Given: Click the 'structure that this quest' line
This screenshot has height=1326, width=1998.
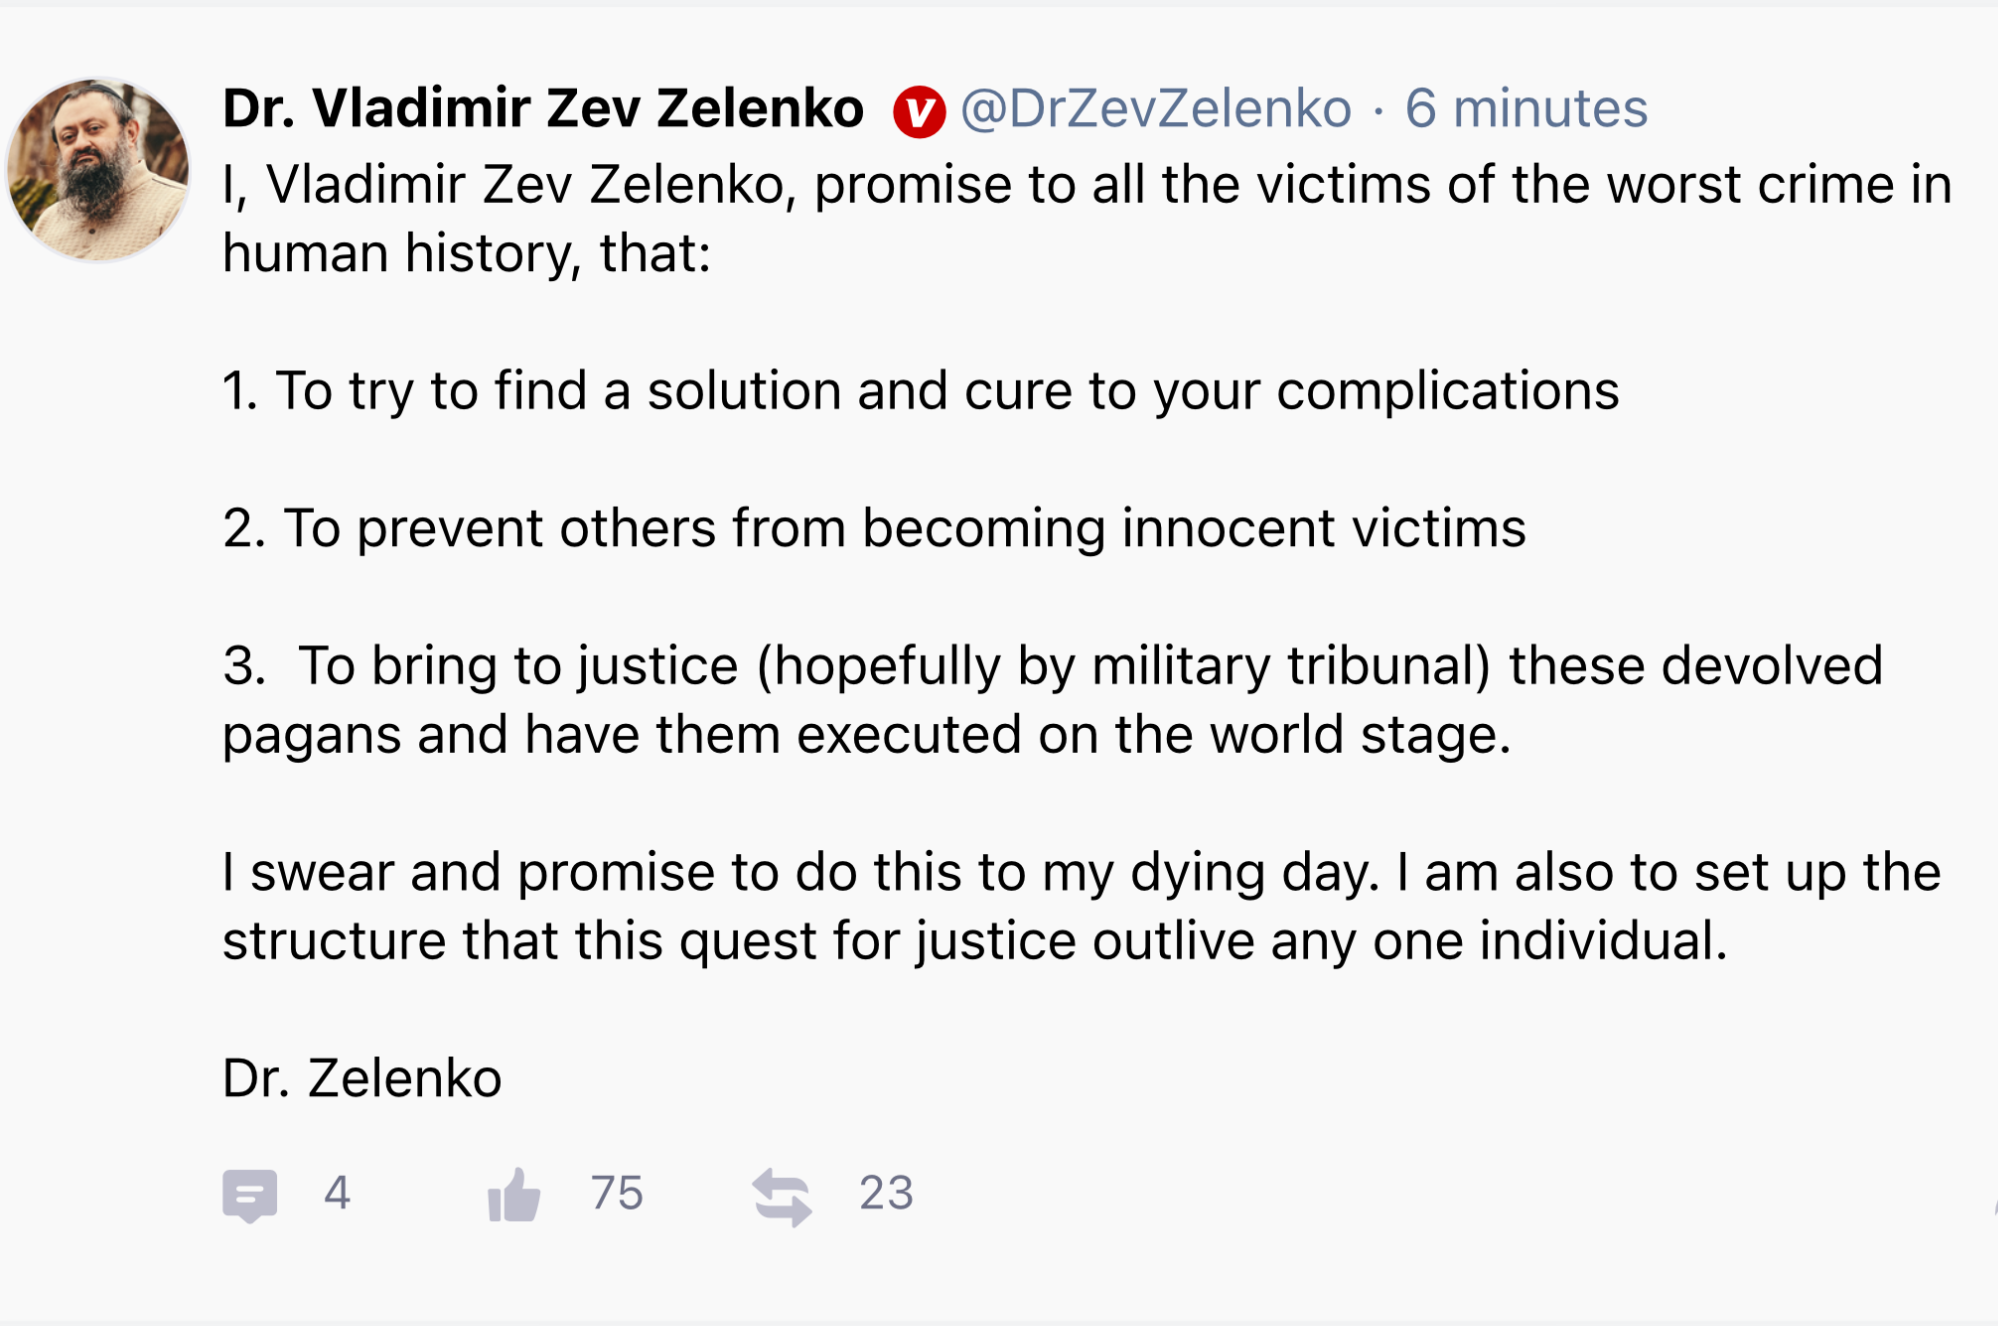Looking at the screenshot, I should tap(974, 941).
